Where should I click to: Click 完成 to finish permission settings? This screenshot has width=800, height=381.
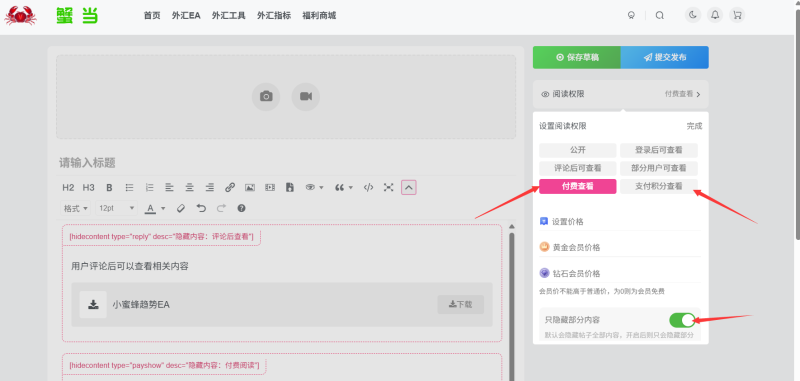tap(694, 126)
